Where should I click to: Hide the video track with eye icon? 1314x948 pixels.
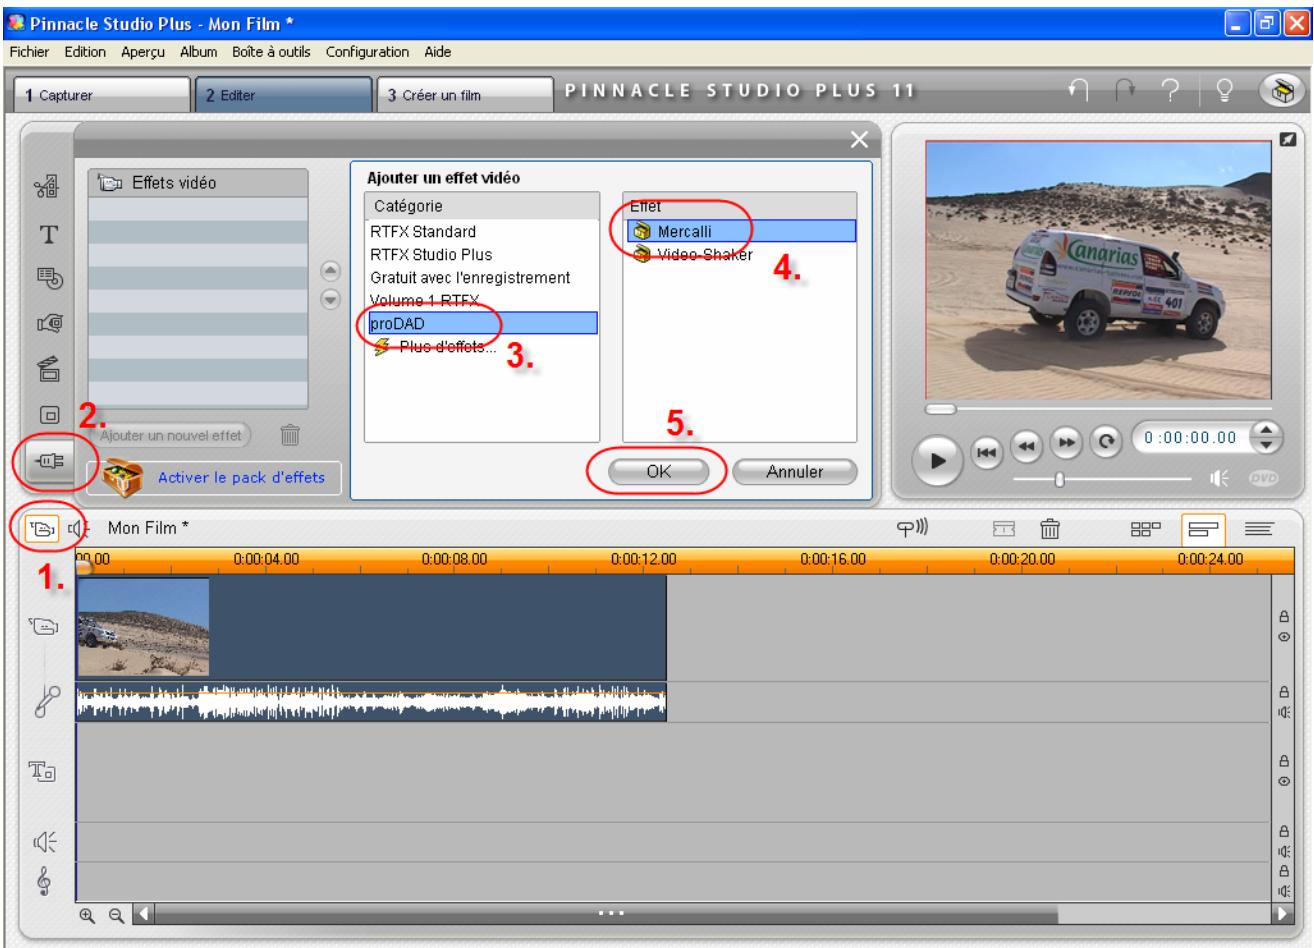coord(1283,636)
